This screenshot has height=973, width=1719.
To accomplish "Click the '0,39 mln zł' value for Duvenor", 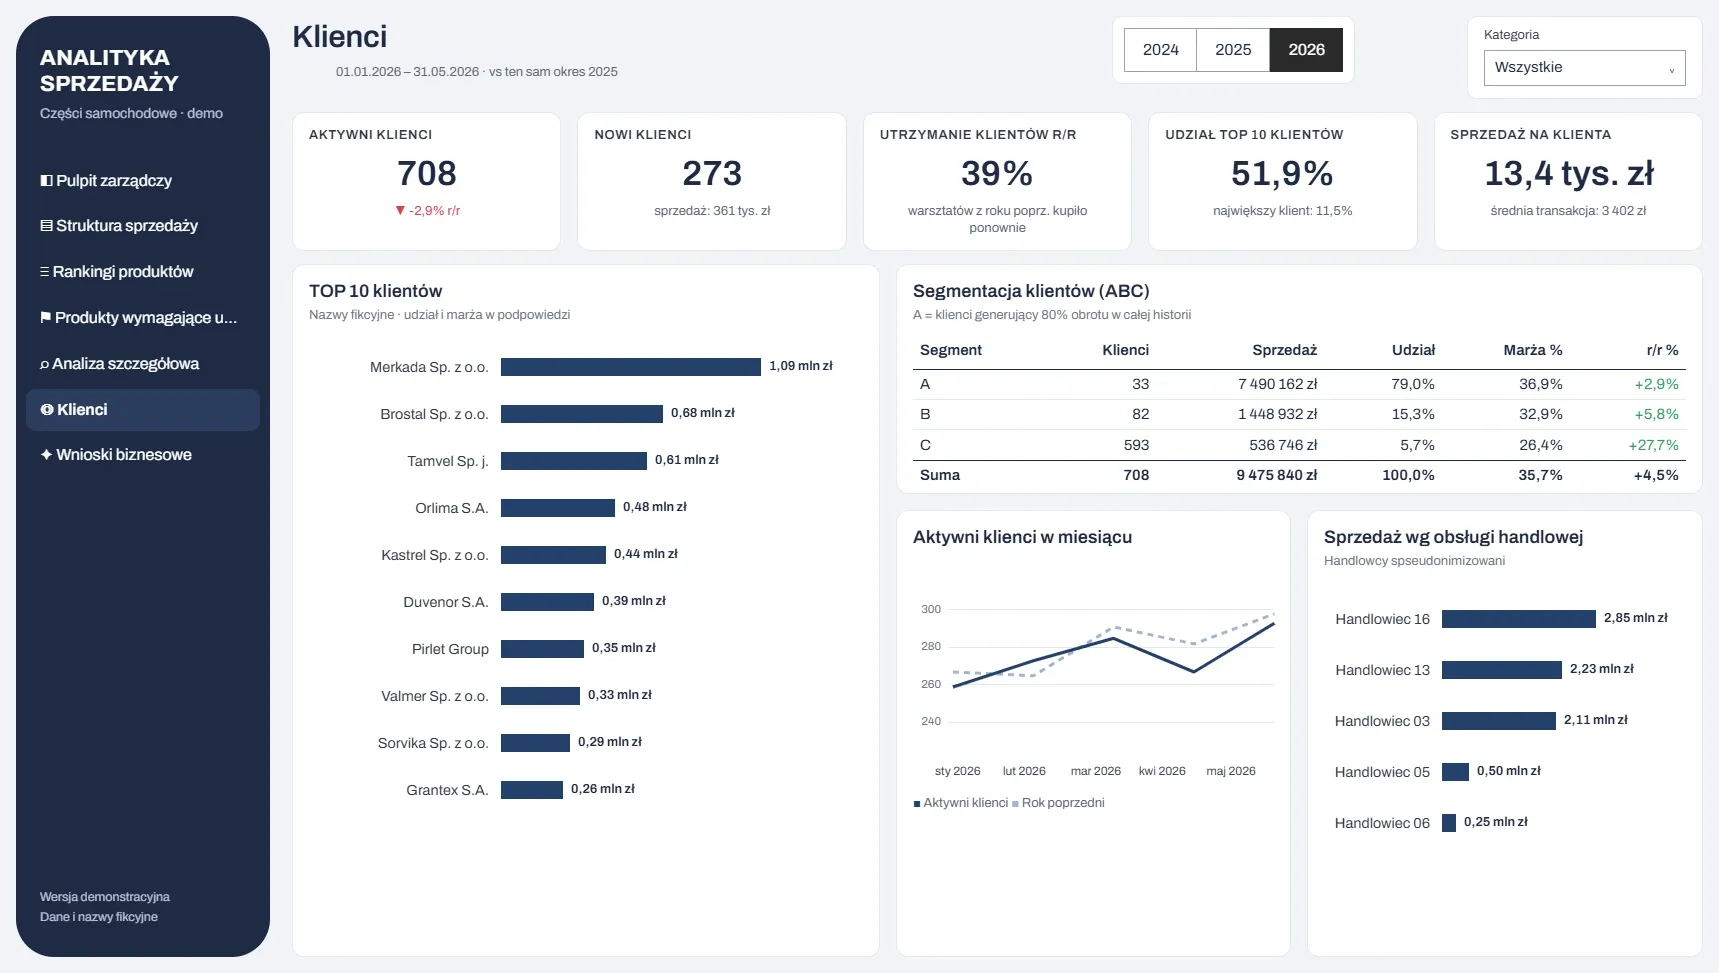I will (x=634, y=601).
